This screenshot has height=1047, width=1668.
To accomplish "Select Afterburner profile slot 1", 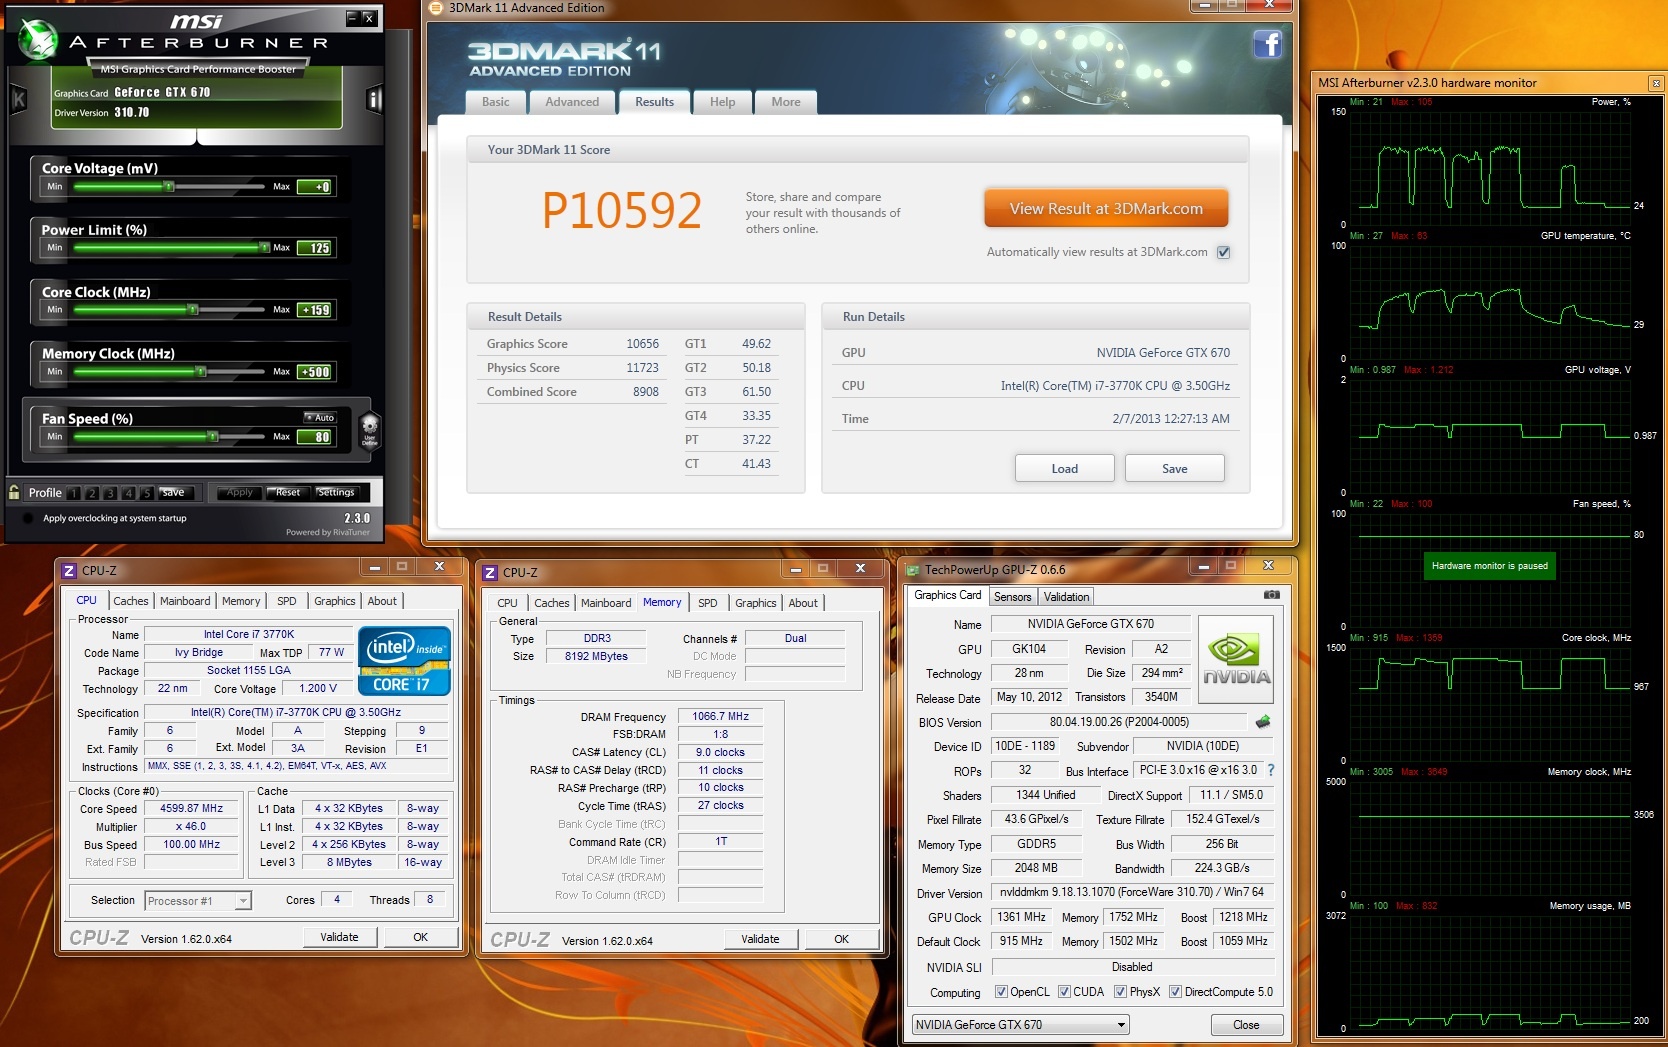I will [74, 493].
